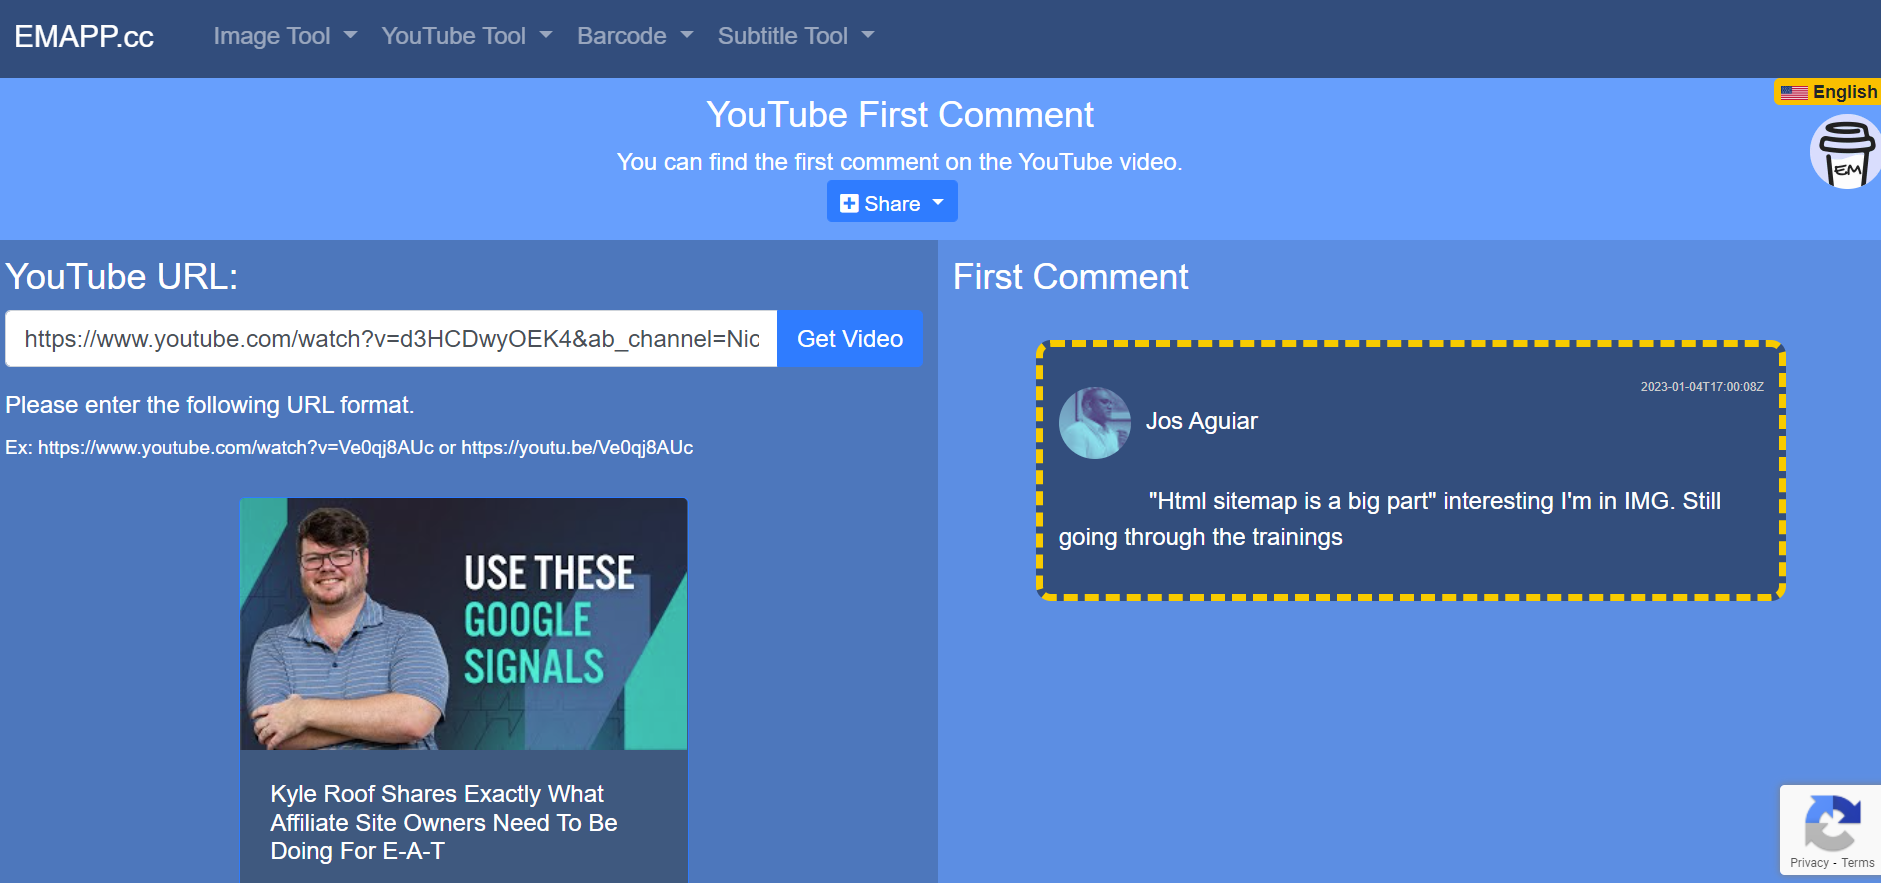Image resolution: width=1881 pixels, height=883 pixels.
Task: Click the Kyle Roof video title text
Action: coord(443,822)
